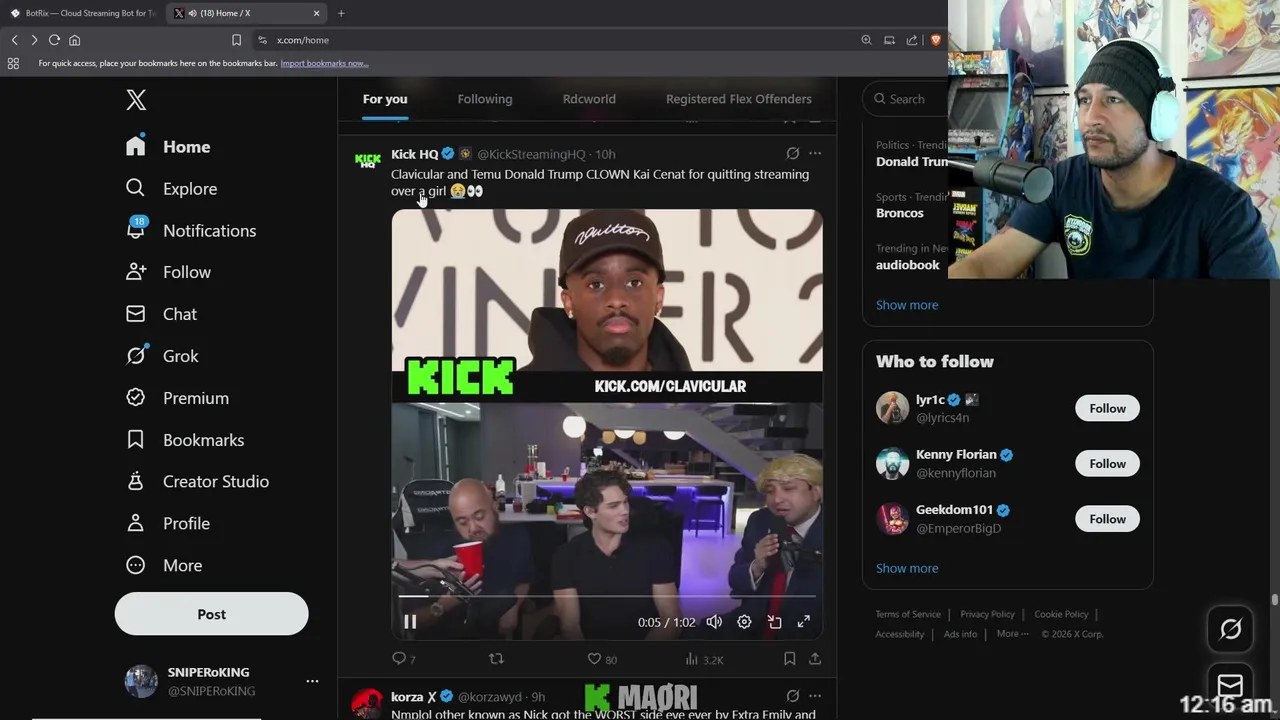
Task: Click the Post button
Action: pyautogui.click(x=211, y=614)
